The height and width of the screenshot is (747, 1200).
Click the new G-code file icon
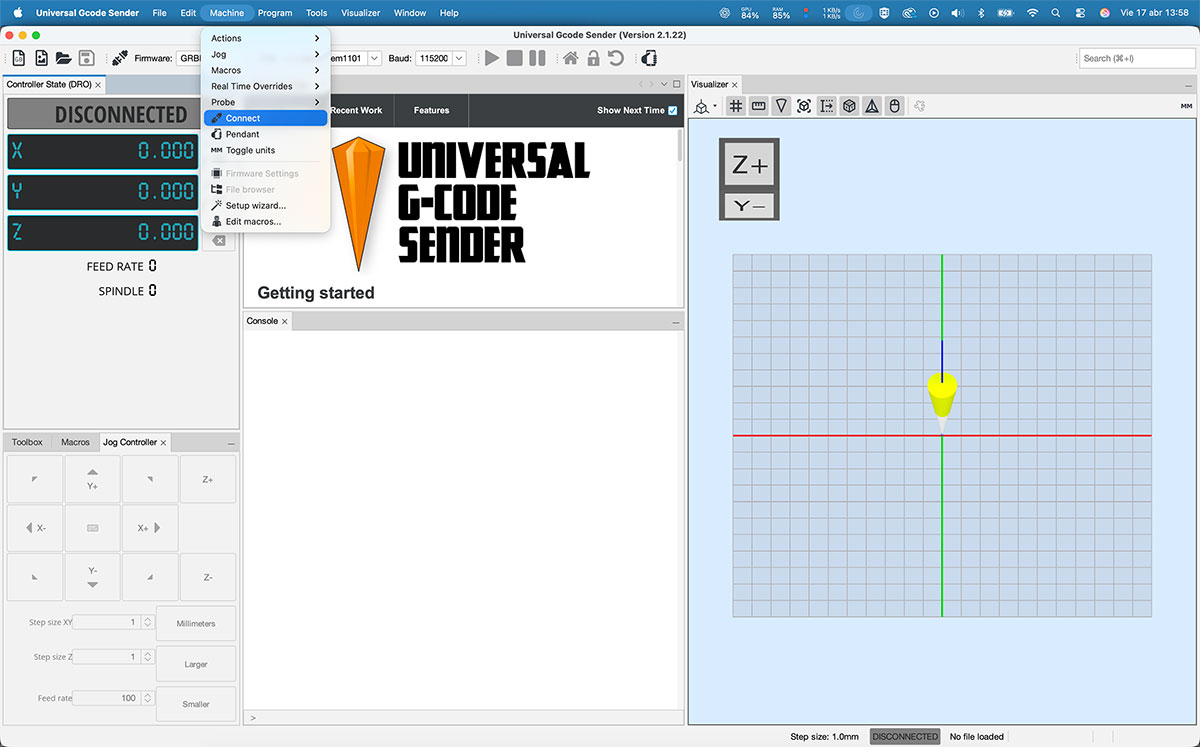coord(18,58)
